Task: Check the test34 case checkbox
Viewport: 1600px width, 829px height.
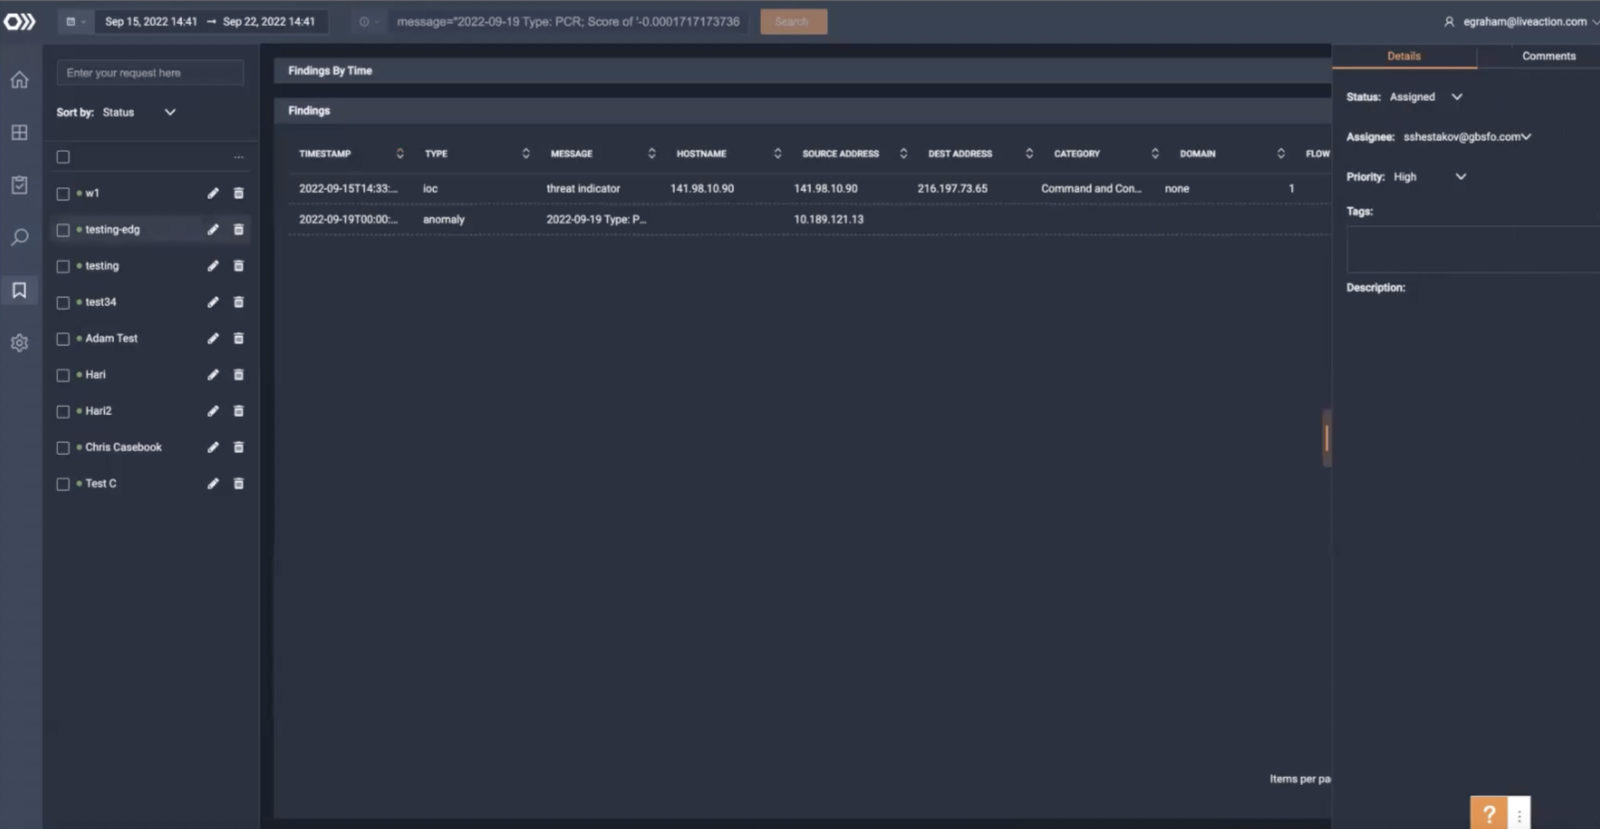Action: (x=63, y=302)
